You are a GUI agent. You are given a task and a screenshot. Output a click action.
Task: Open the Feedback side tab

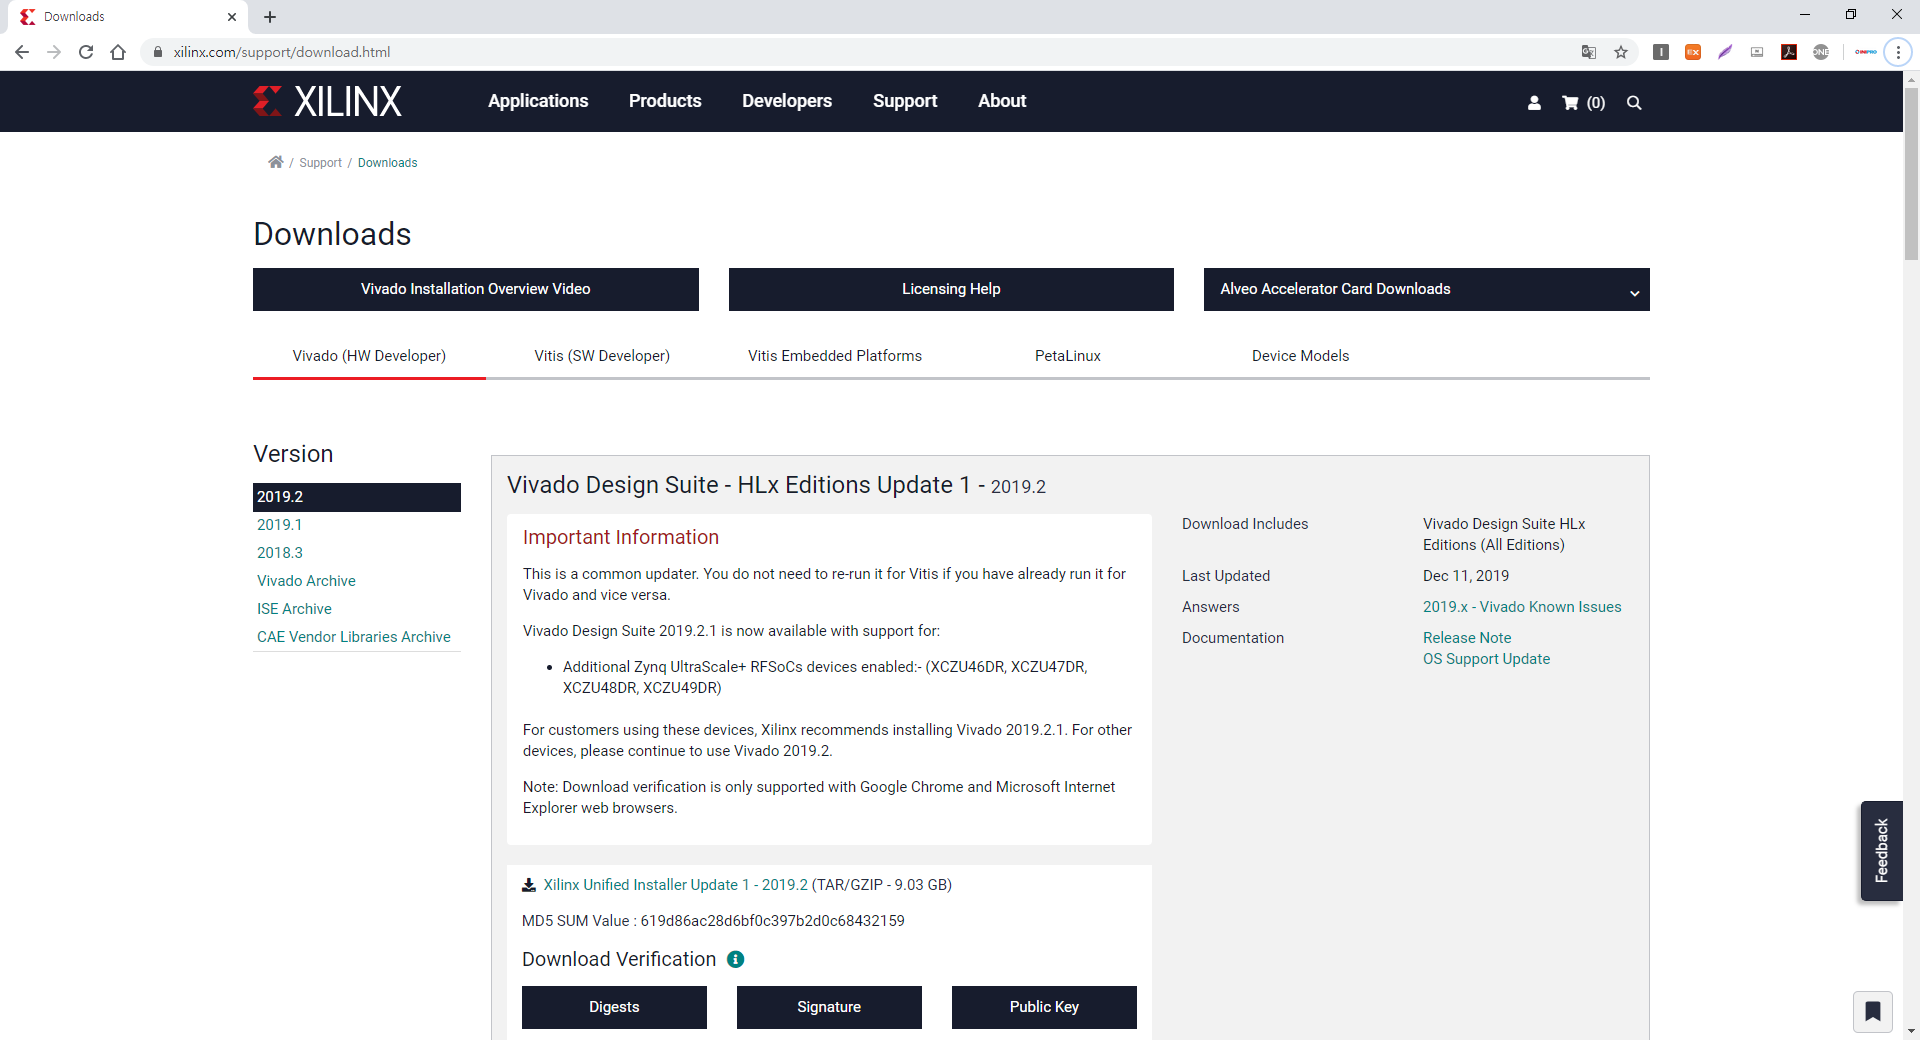pyautogui.click(x=1881, y=851)
